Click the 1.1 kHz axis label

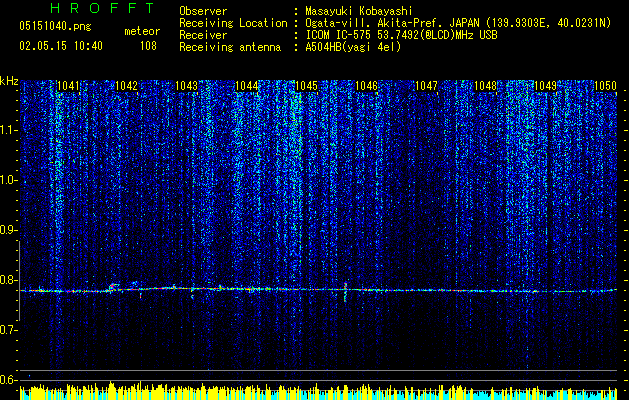8,130
